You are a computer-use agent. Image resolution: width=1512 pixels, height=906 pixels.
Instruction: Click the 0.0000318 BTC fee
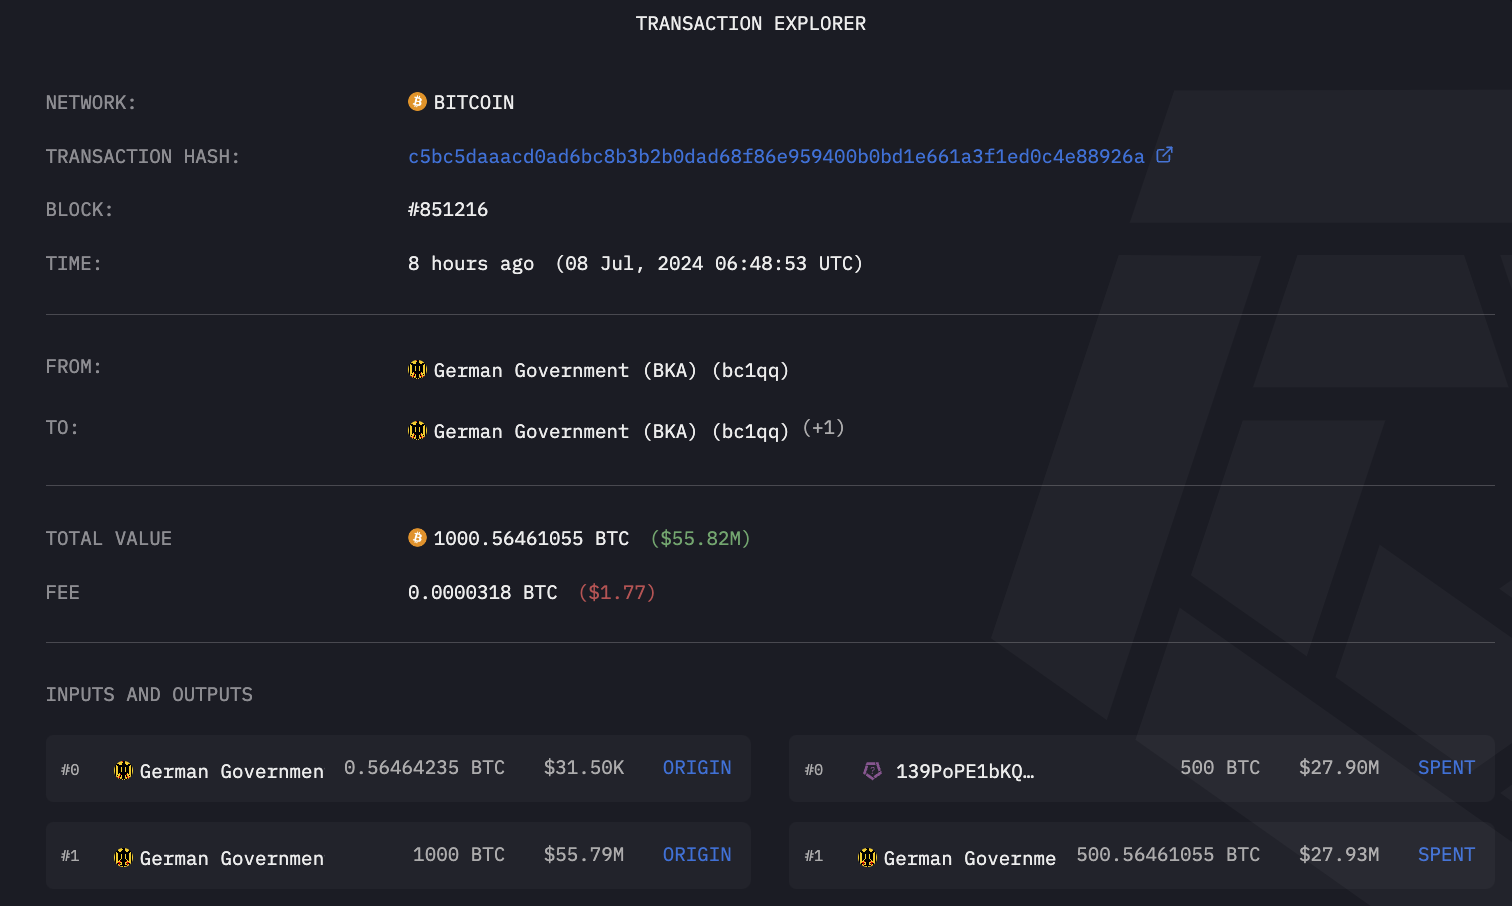click(483, 592)
